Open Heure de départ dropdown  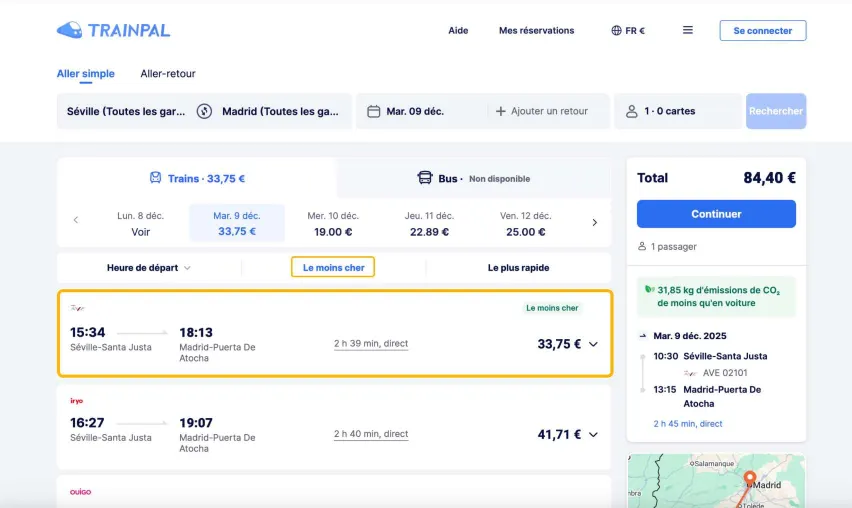[149, 268]
